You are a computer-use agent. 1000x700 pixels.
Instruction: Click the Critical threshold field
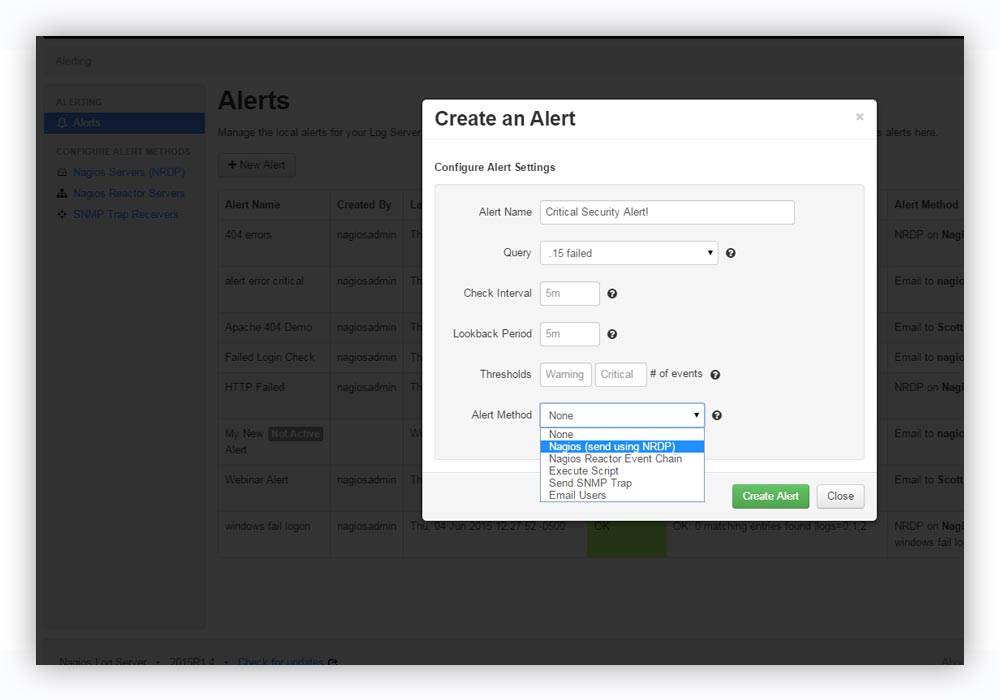pyautogui.click(x=621, y=374)
